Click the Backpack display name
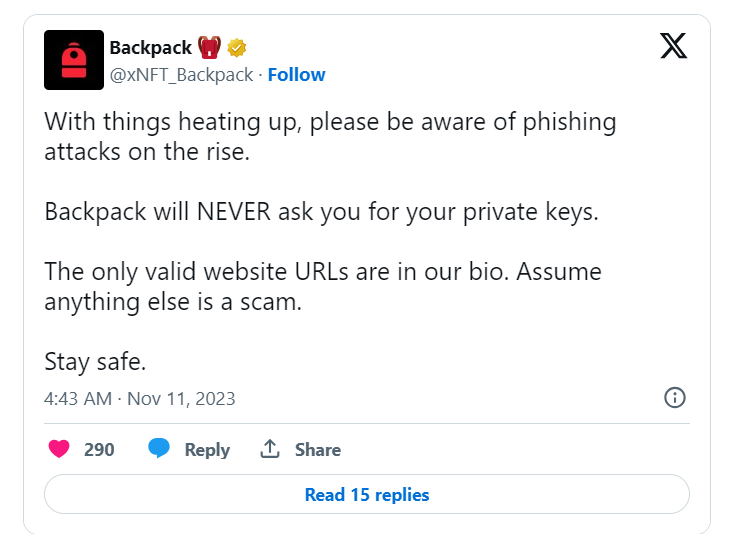 (x=150, y=48)
